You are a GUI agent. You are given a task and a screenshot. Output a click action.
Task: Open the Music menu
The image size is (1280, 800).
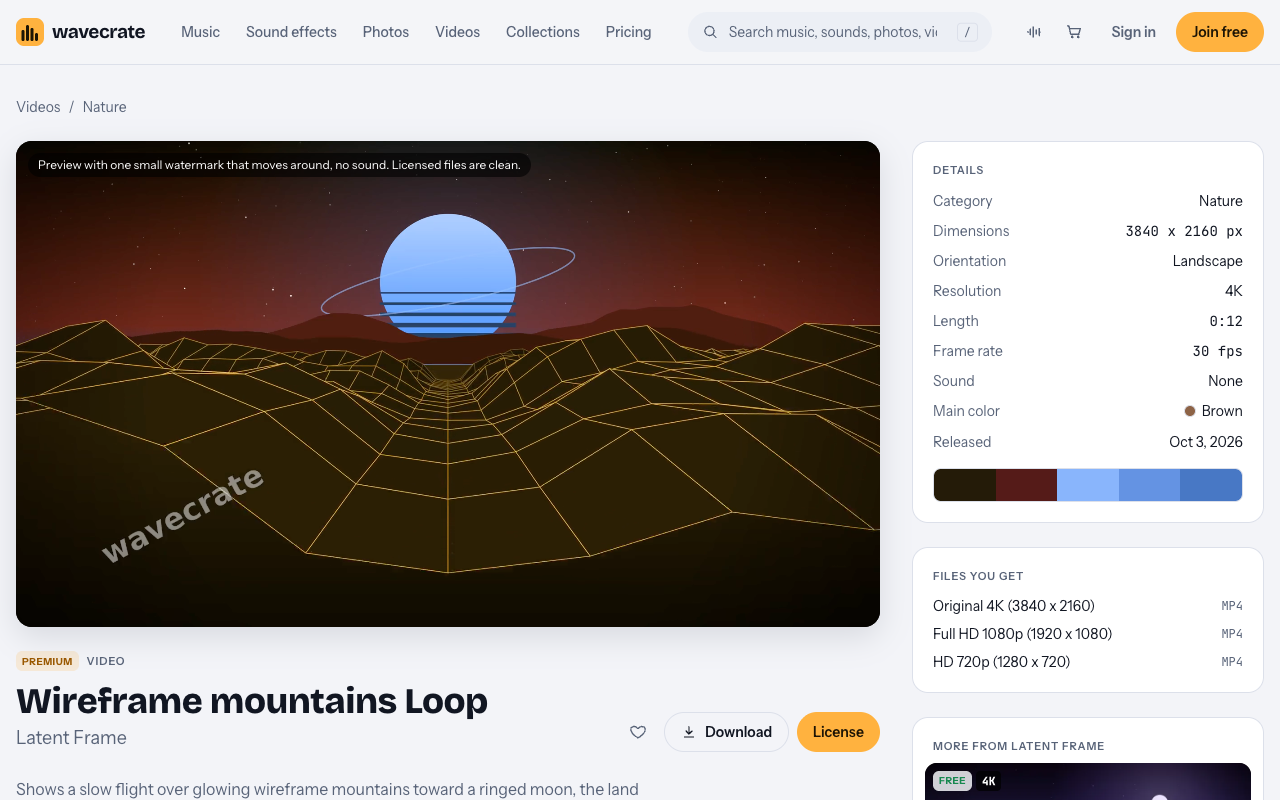(200, 32)
